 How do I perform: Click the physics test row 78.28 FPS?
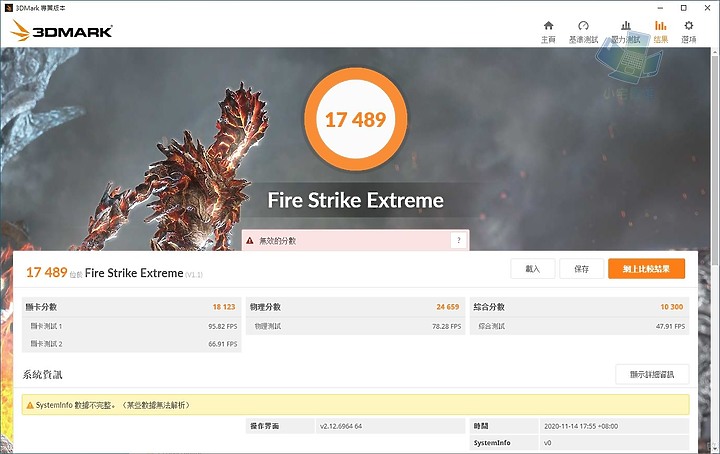coord(355,326)
